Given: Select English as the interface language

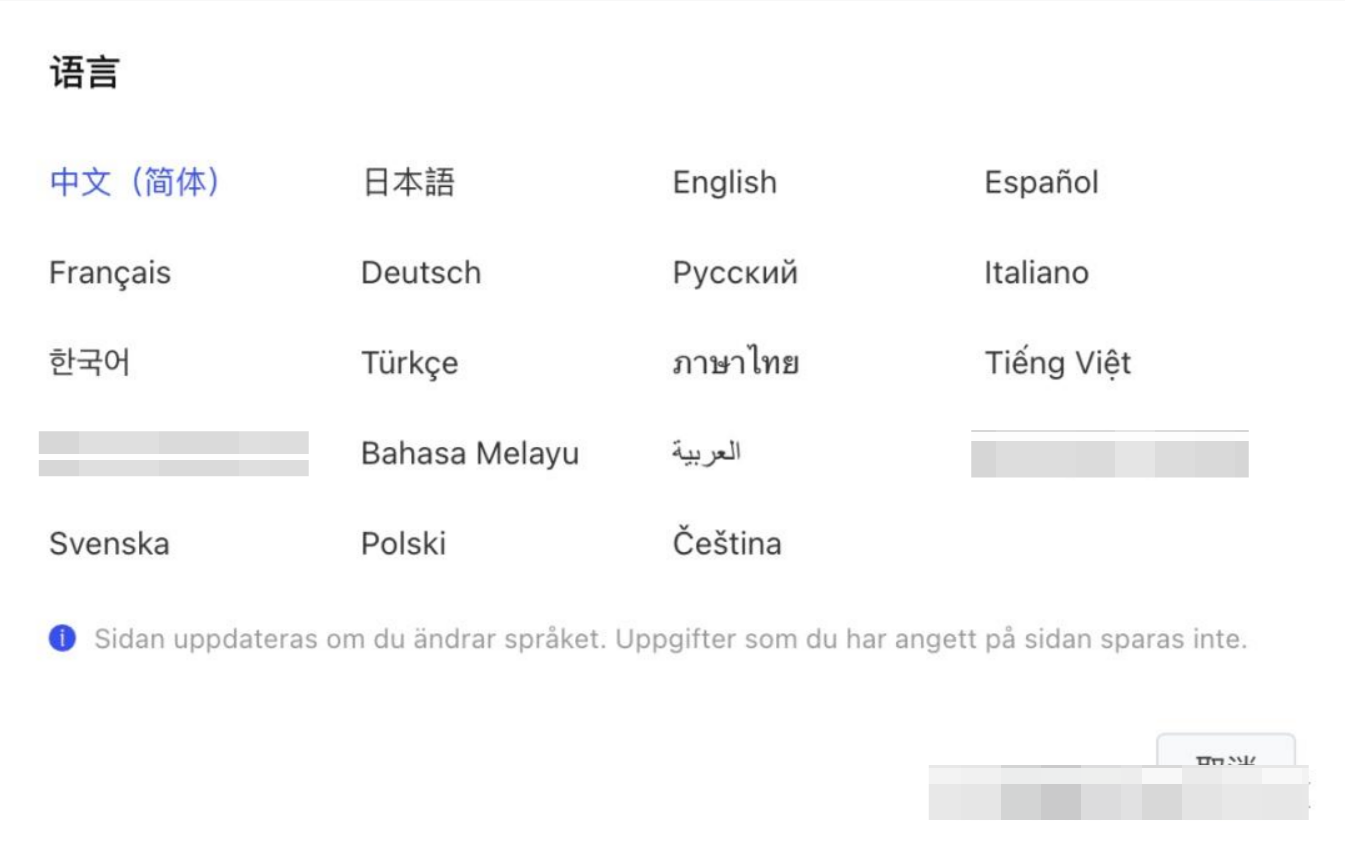Looking at the screenshot, I should pyautogui.click(x=725, y=182).
